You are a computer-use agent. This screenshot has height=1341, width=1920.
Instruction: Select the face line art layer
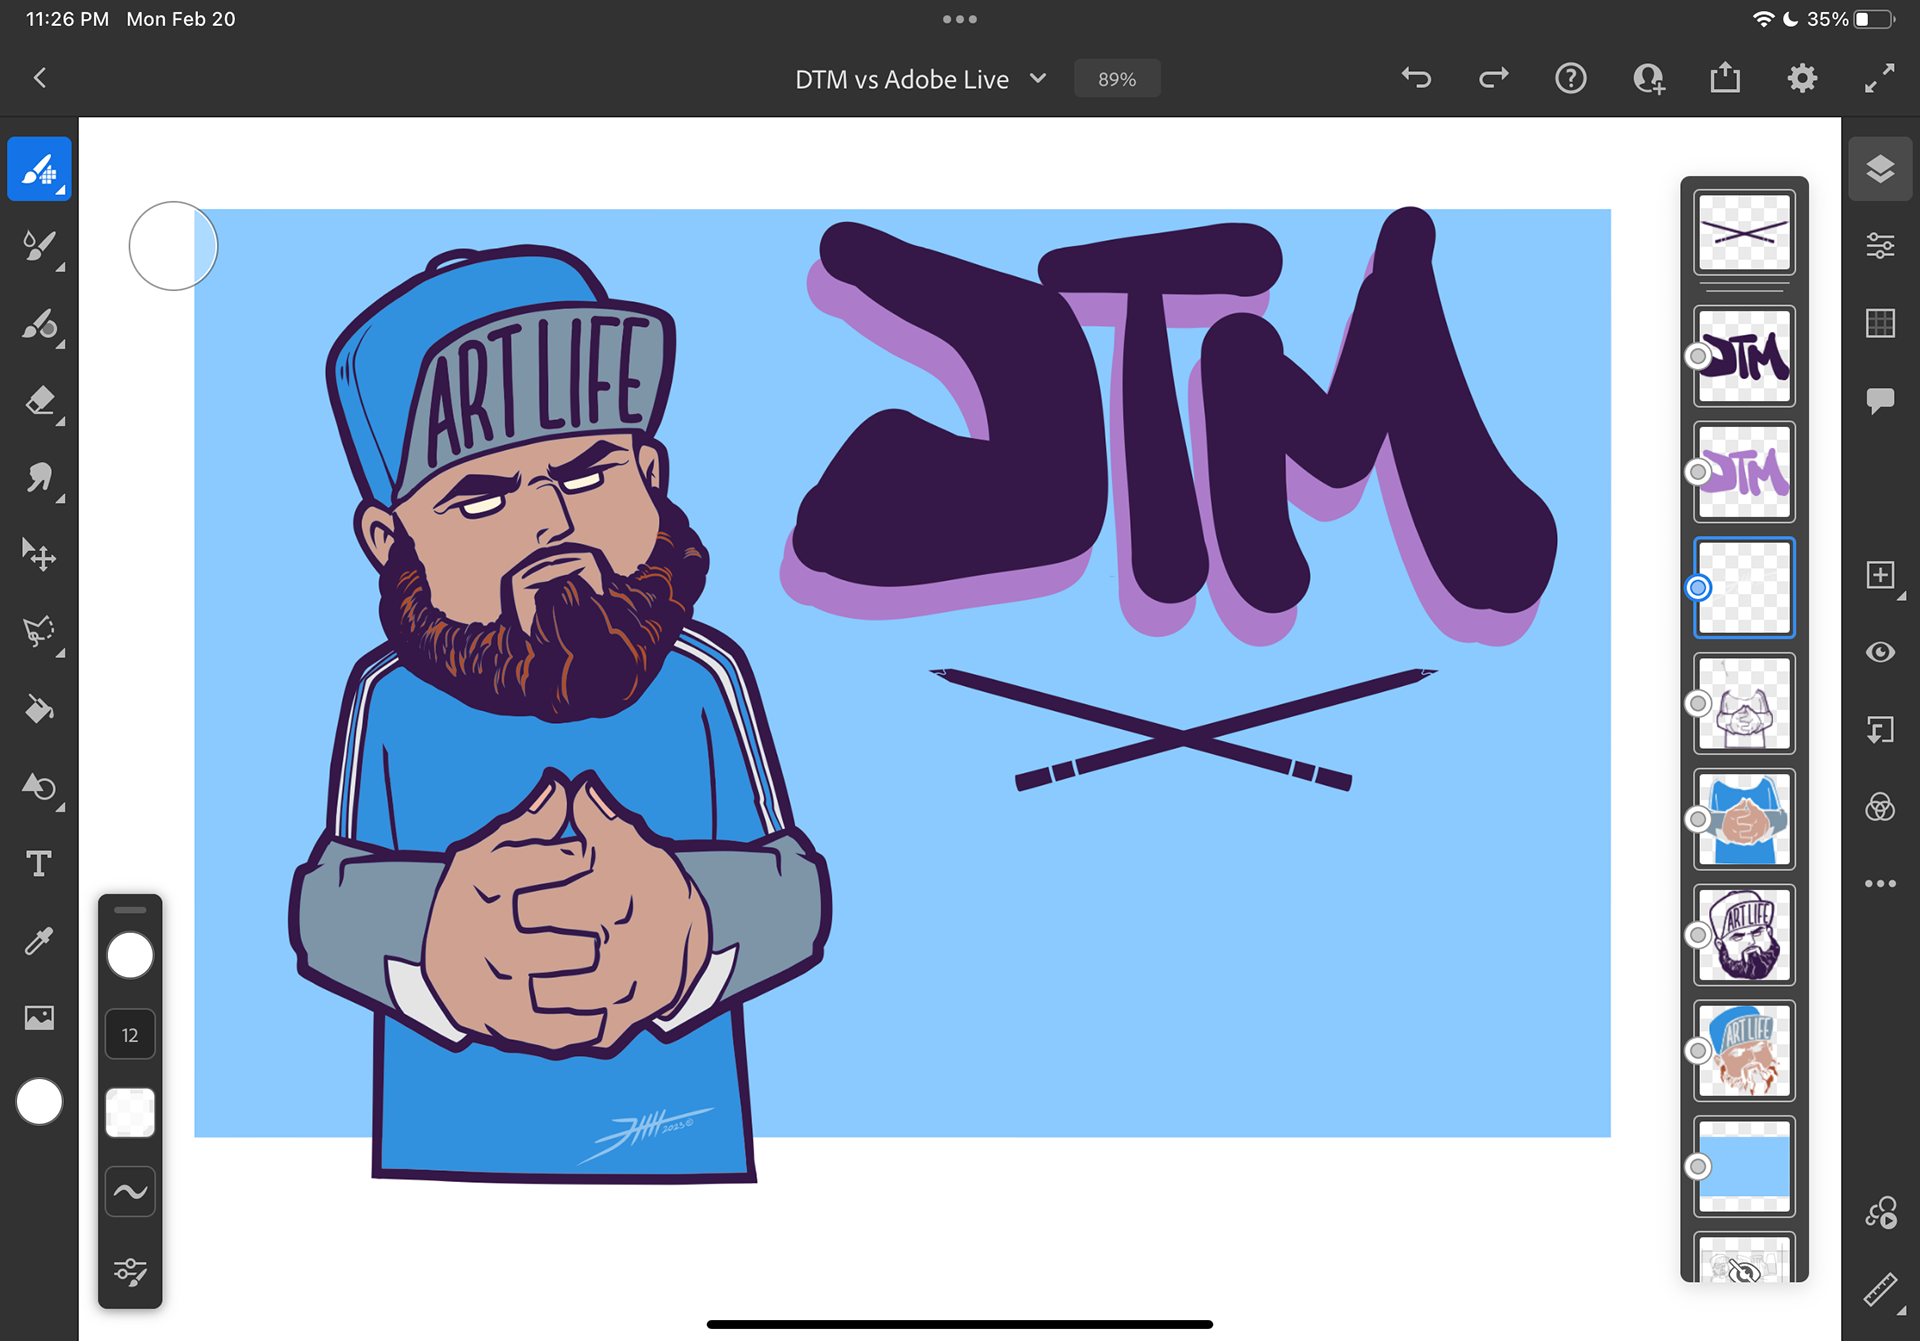(x=1744, y=935)
